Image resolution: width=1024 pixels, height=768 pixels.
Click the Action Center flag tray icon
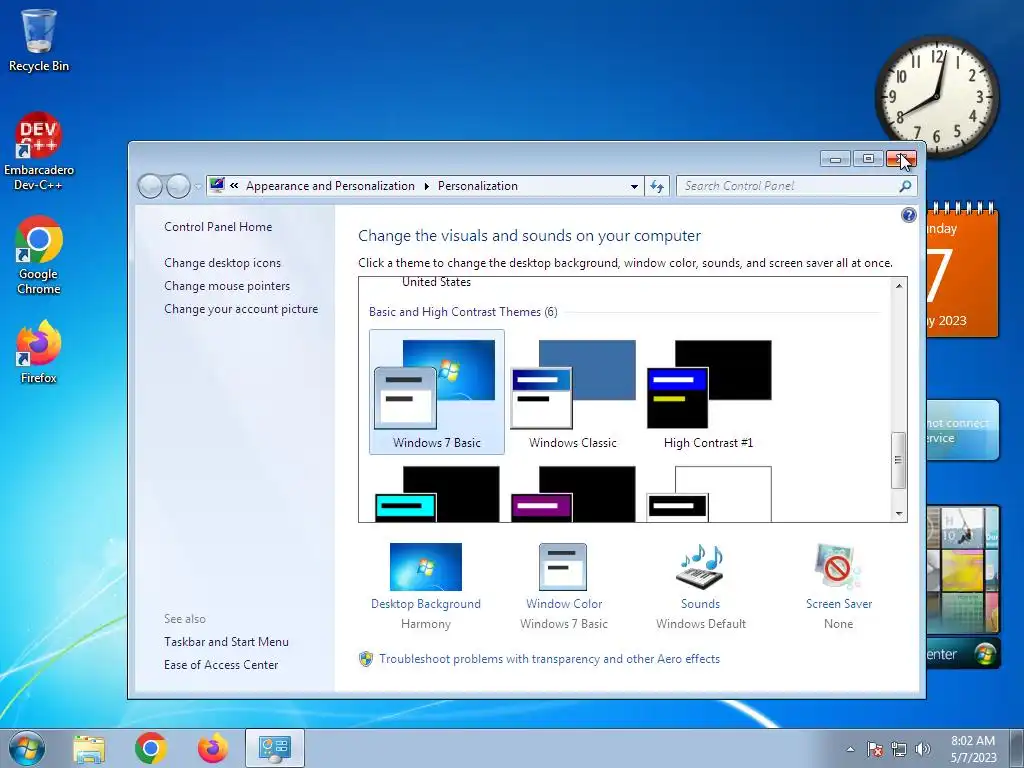tap(874, 749)
